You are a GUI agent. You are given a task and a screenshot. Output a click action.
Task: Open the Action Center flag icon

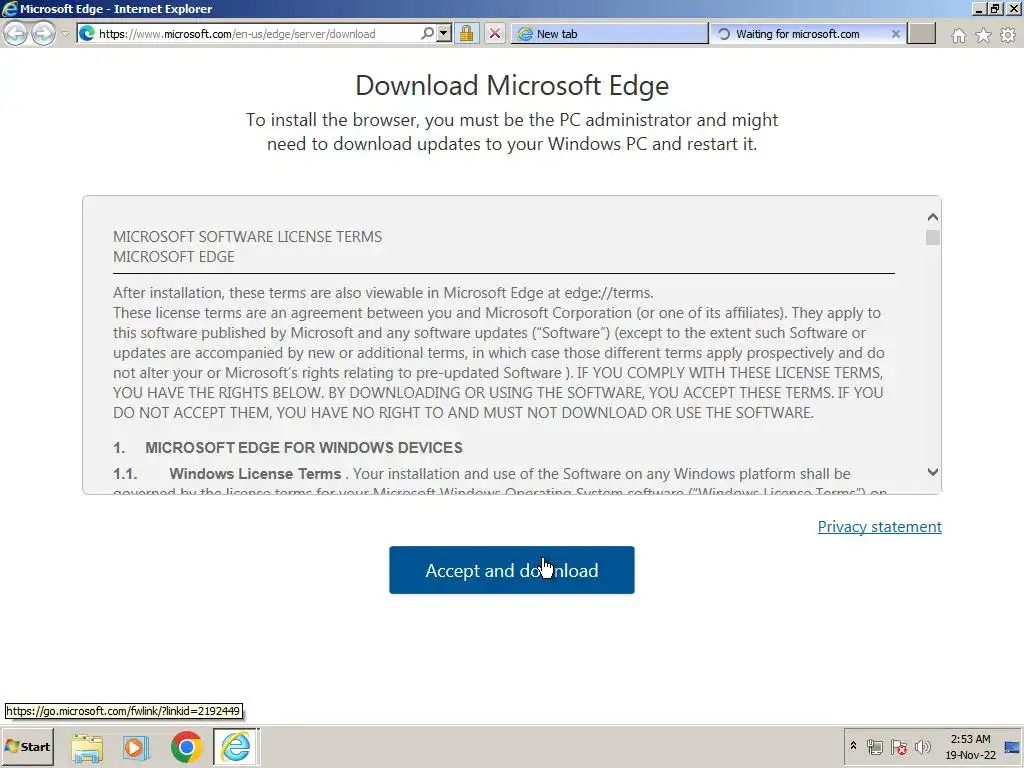coord(899,747)
